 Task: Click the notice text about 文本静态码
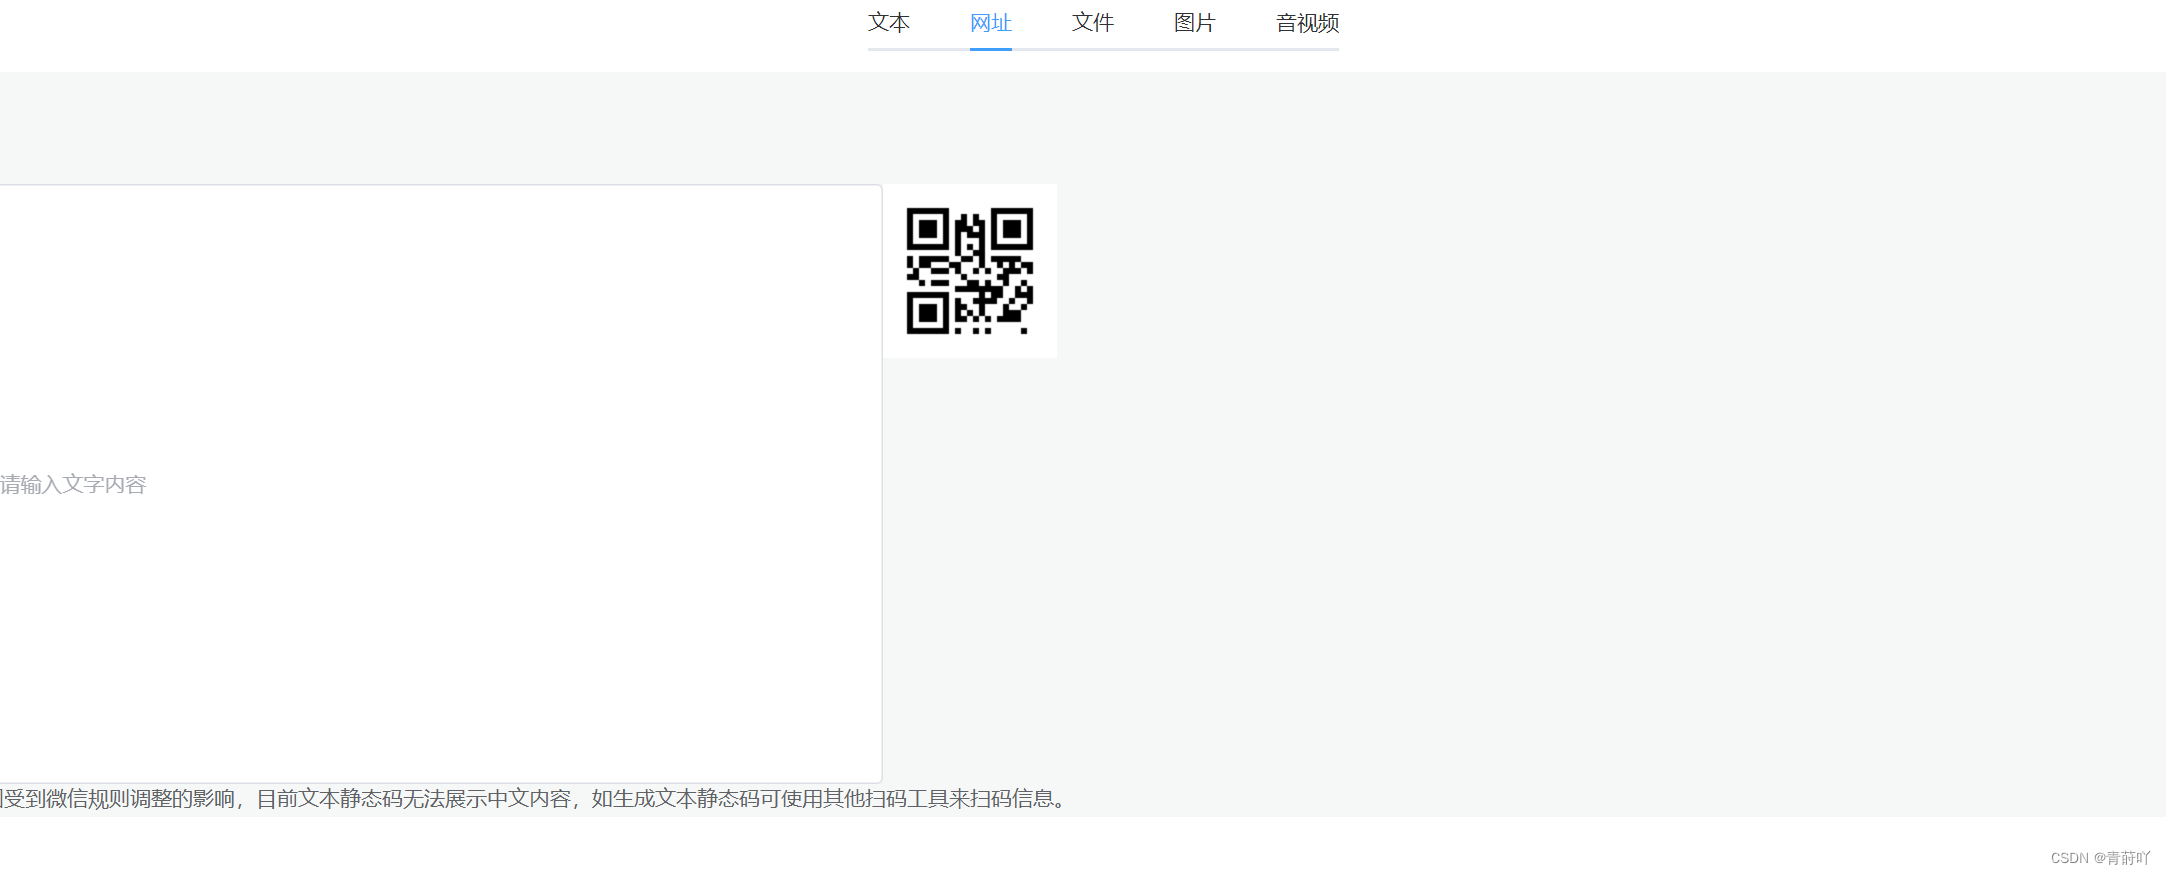(x=535, y=799)
